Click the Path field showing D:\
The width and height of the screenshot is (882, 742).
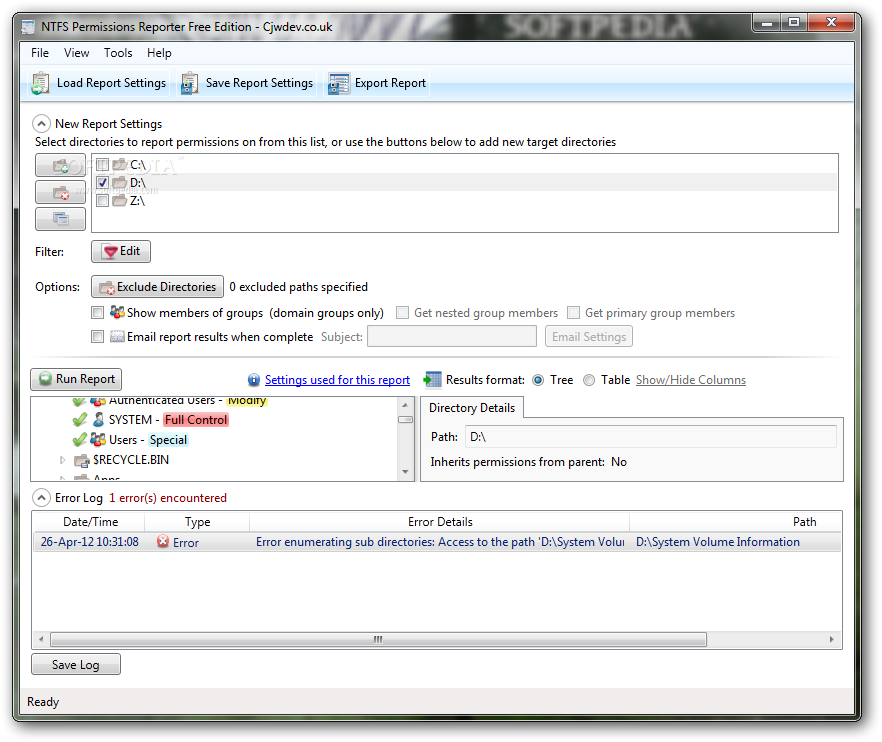click(651, 437)
